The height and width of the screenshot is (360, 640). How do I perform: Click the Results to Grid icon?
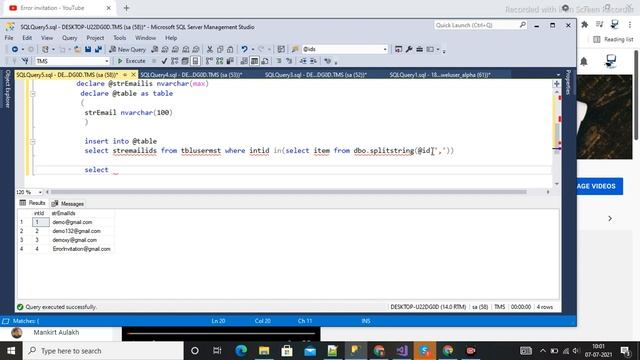tap(254, 61)
